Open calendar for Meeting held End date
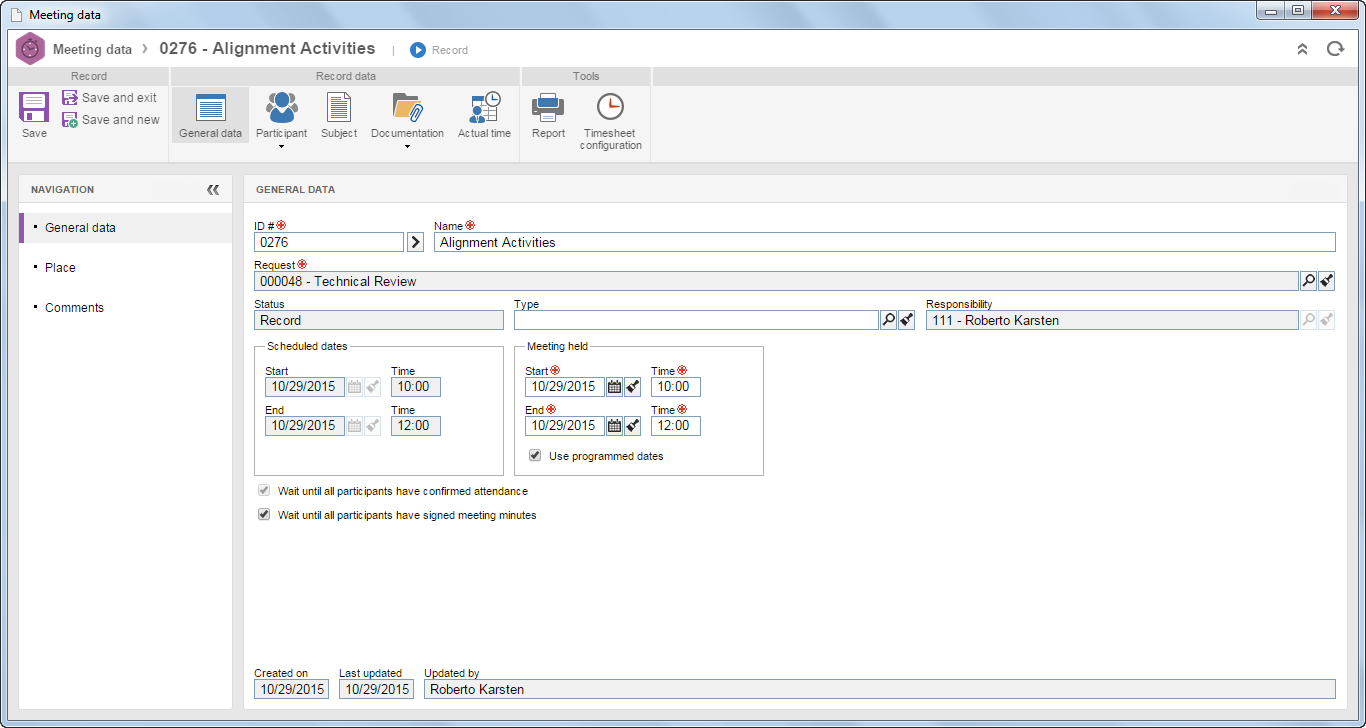 (x=614, y=426)
